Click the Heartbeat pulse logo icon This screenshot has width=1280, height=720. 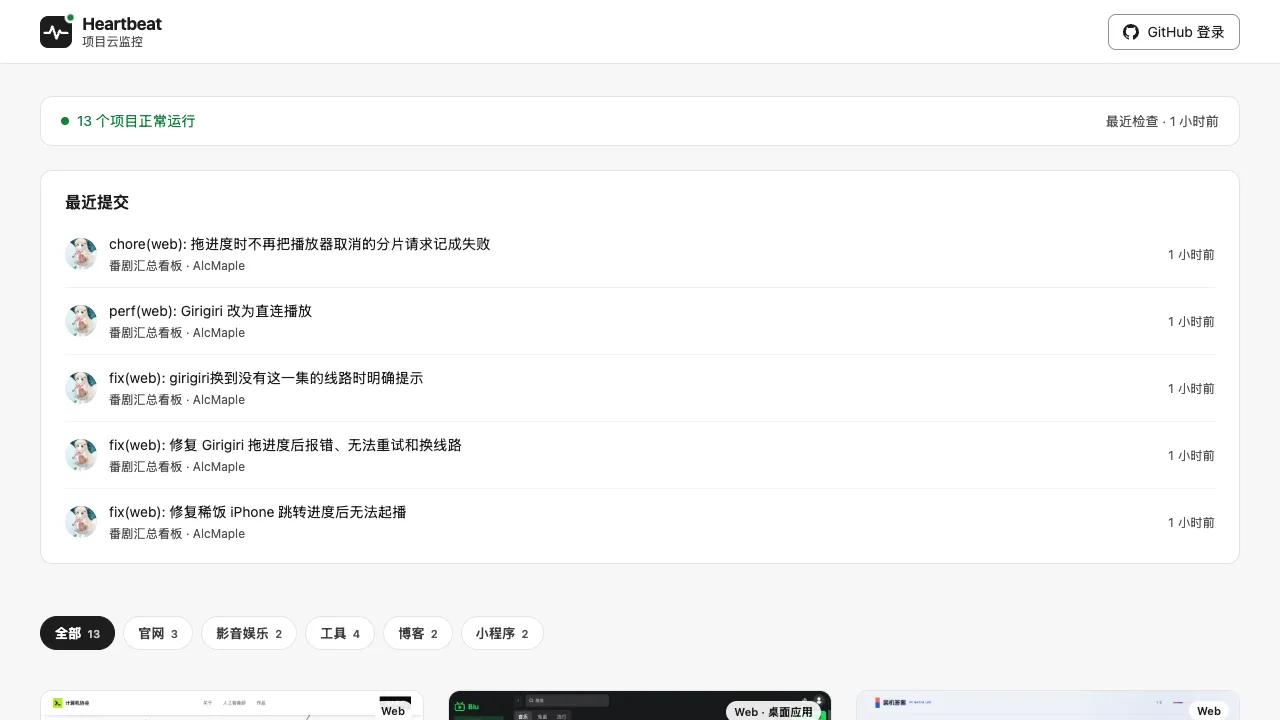point(56,32)
